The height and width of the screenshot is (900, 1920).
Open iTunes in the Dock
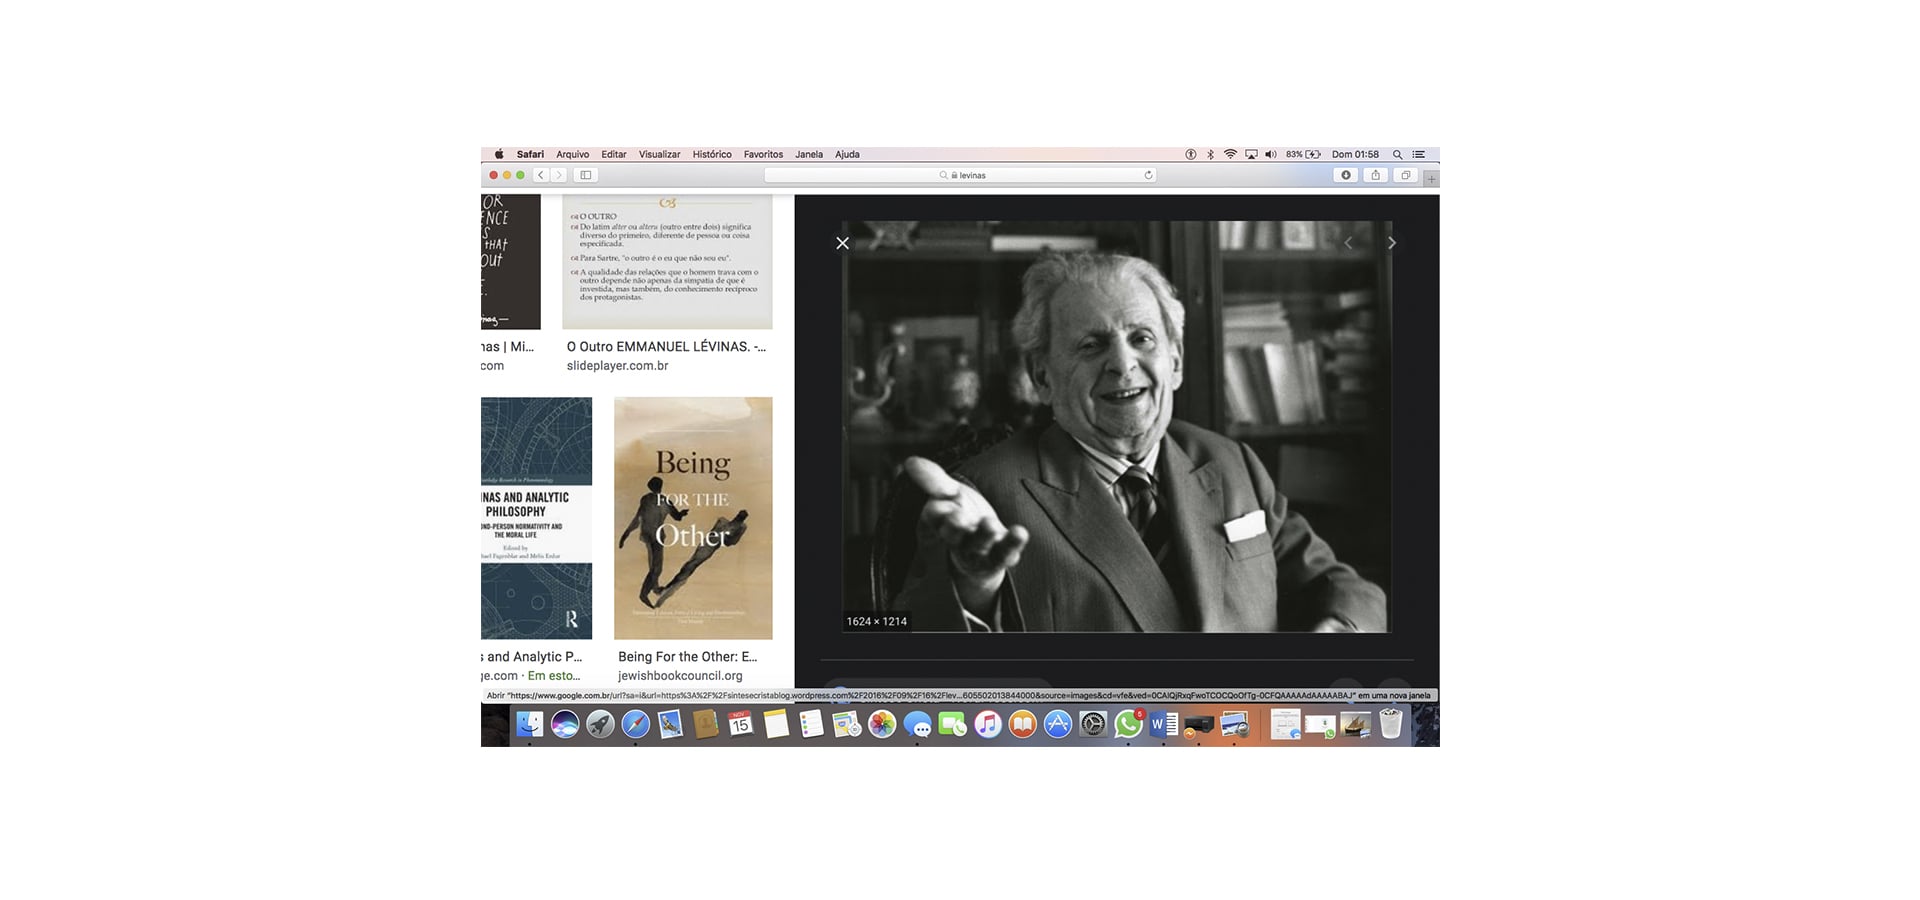[987, 724]
